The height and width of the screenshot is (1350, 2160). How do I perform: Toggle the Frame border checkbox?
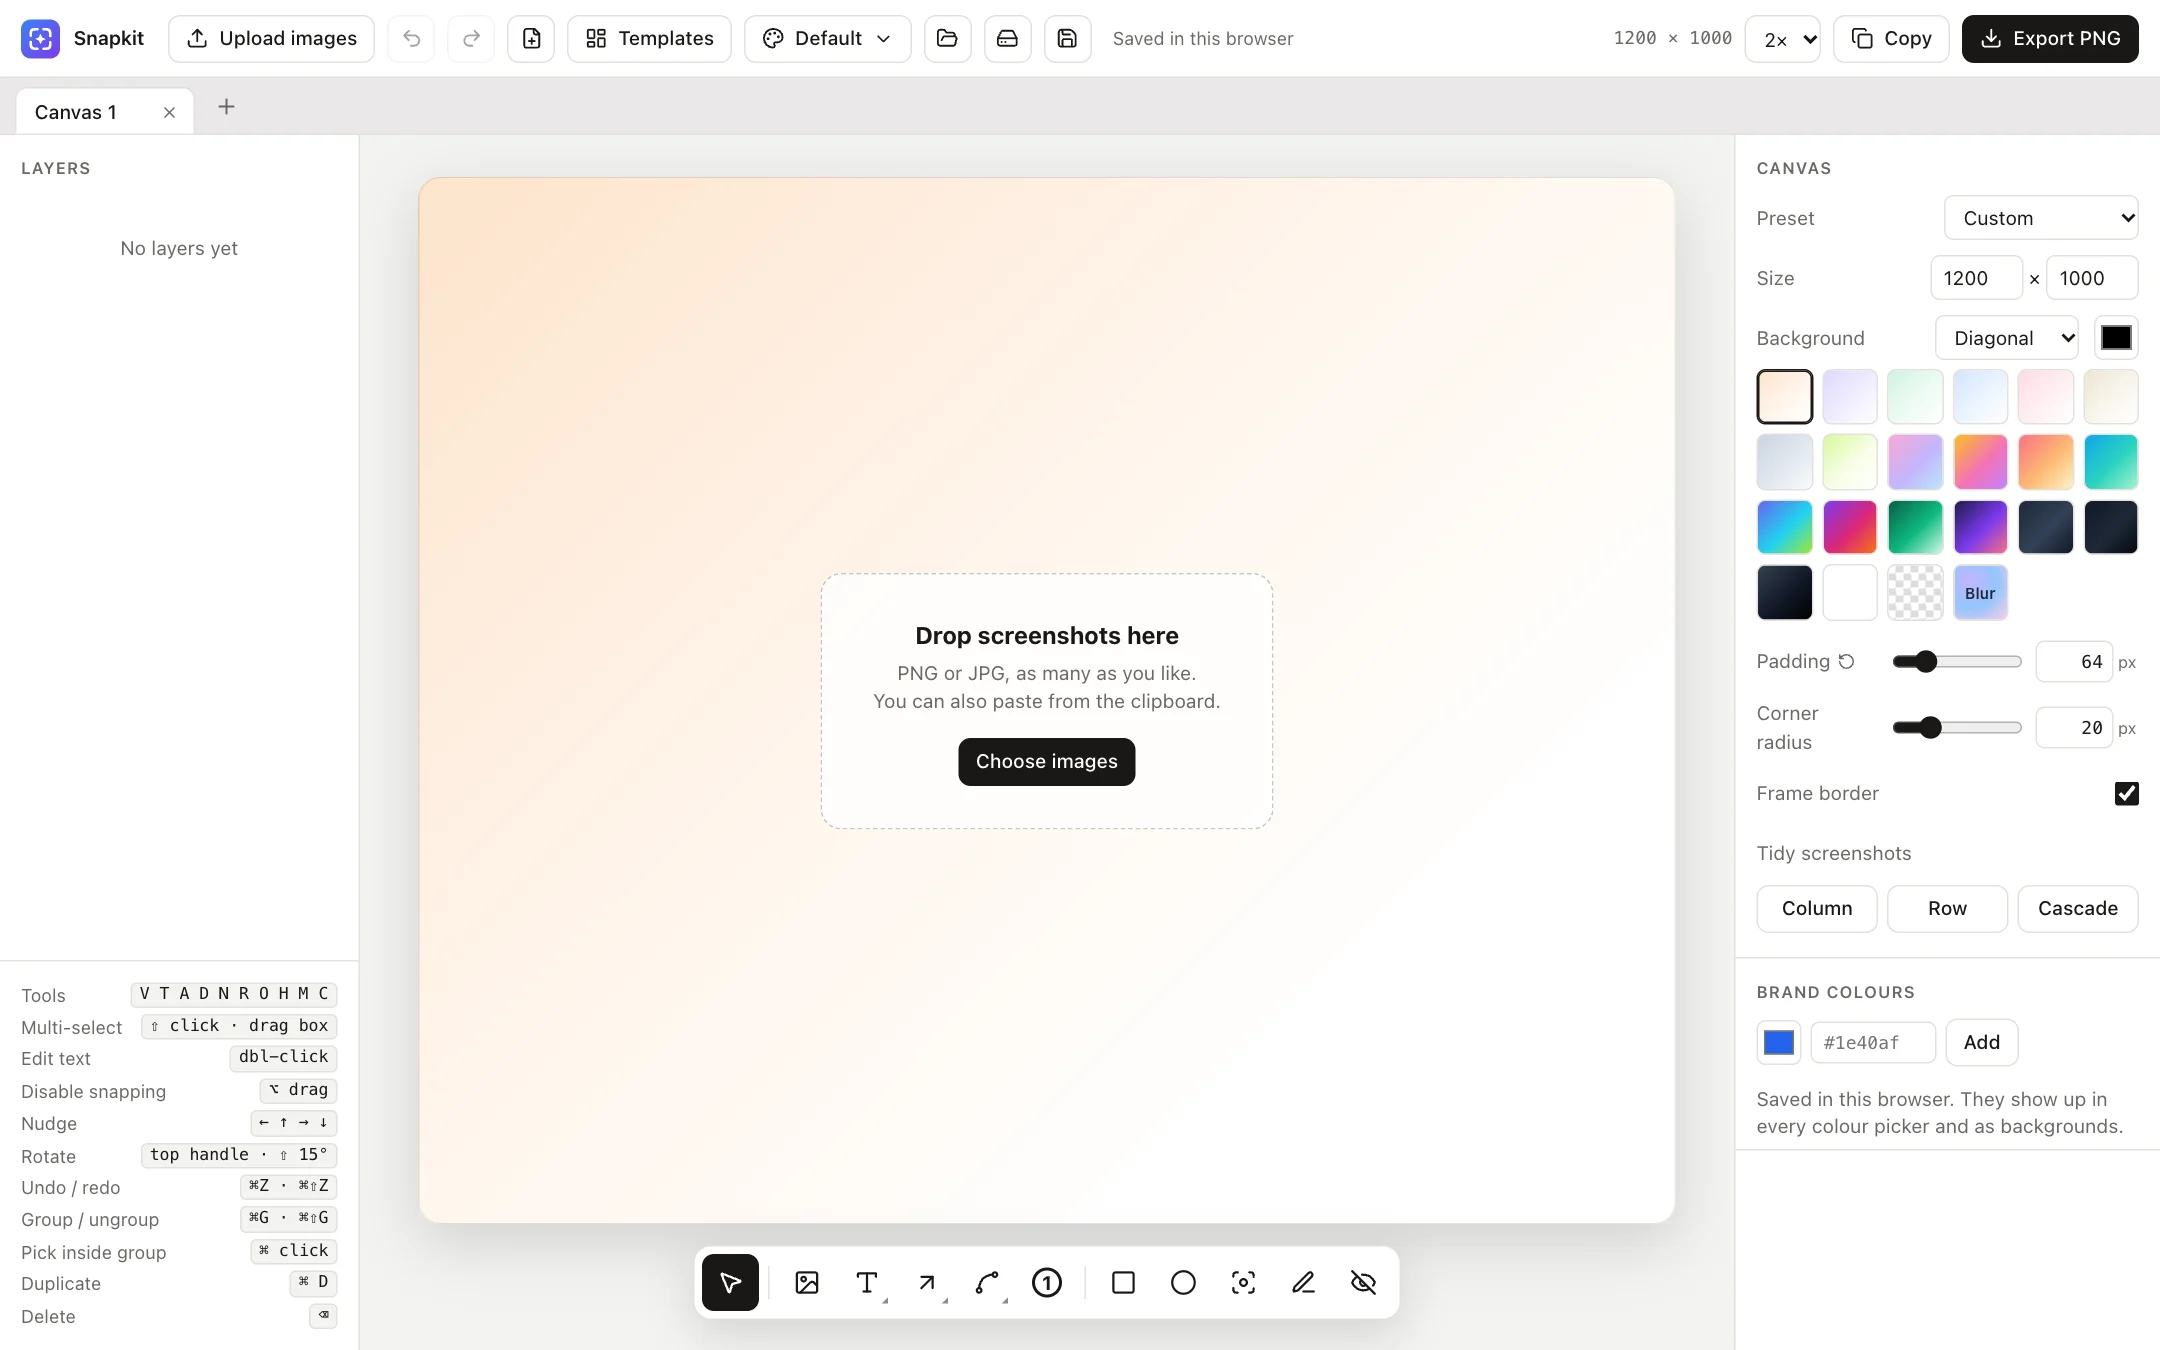pos(2126,793)
